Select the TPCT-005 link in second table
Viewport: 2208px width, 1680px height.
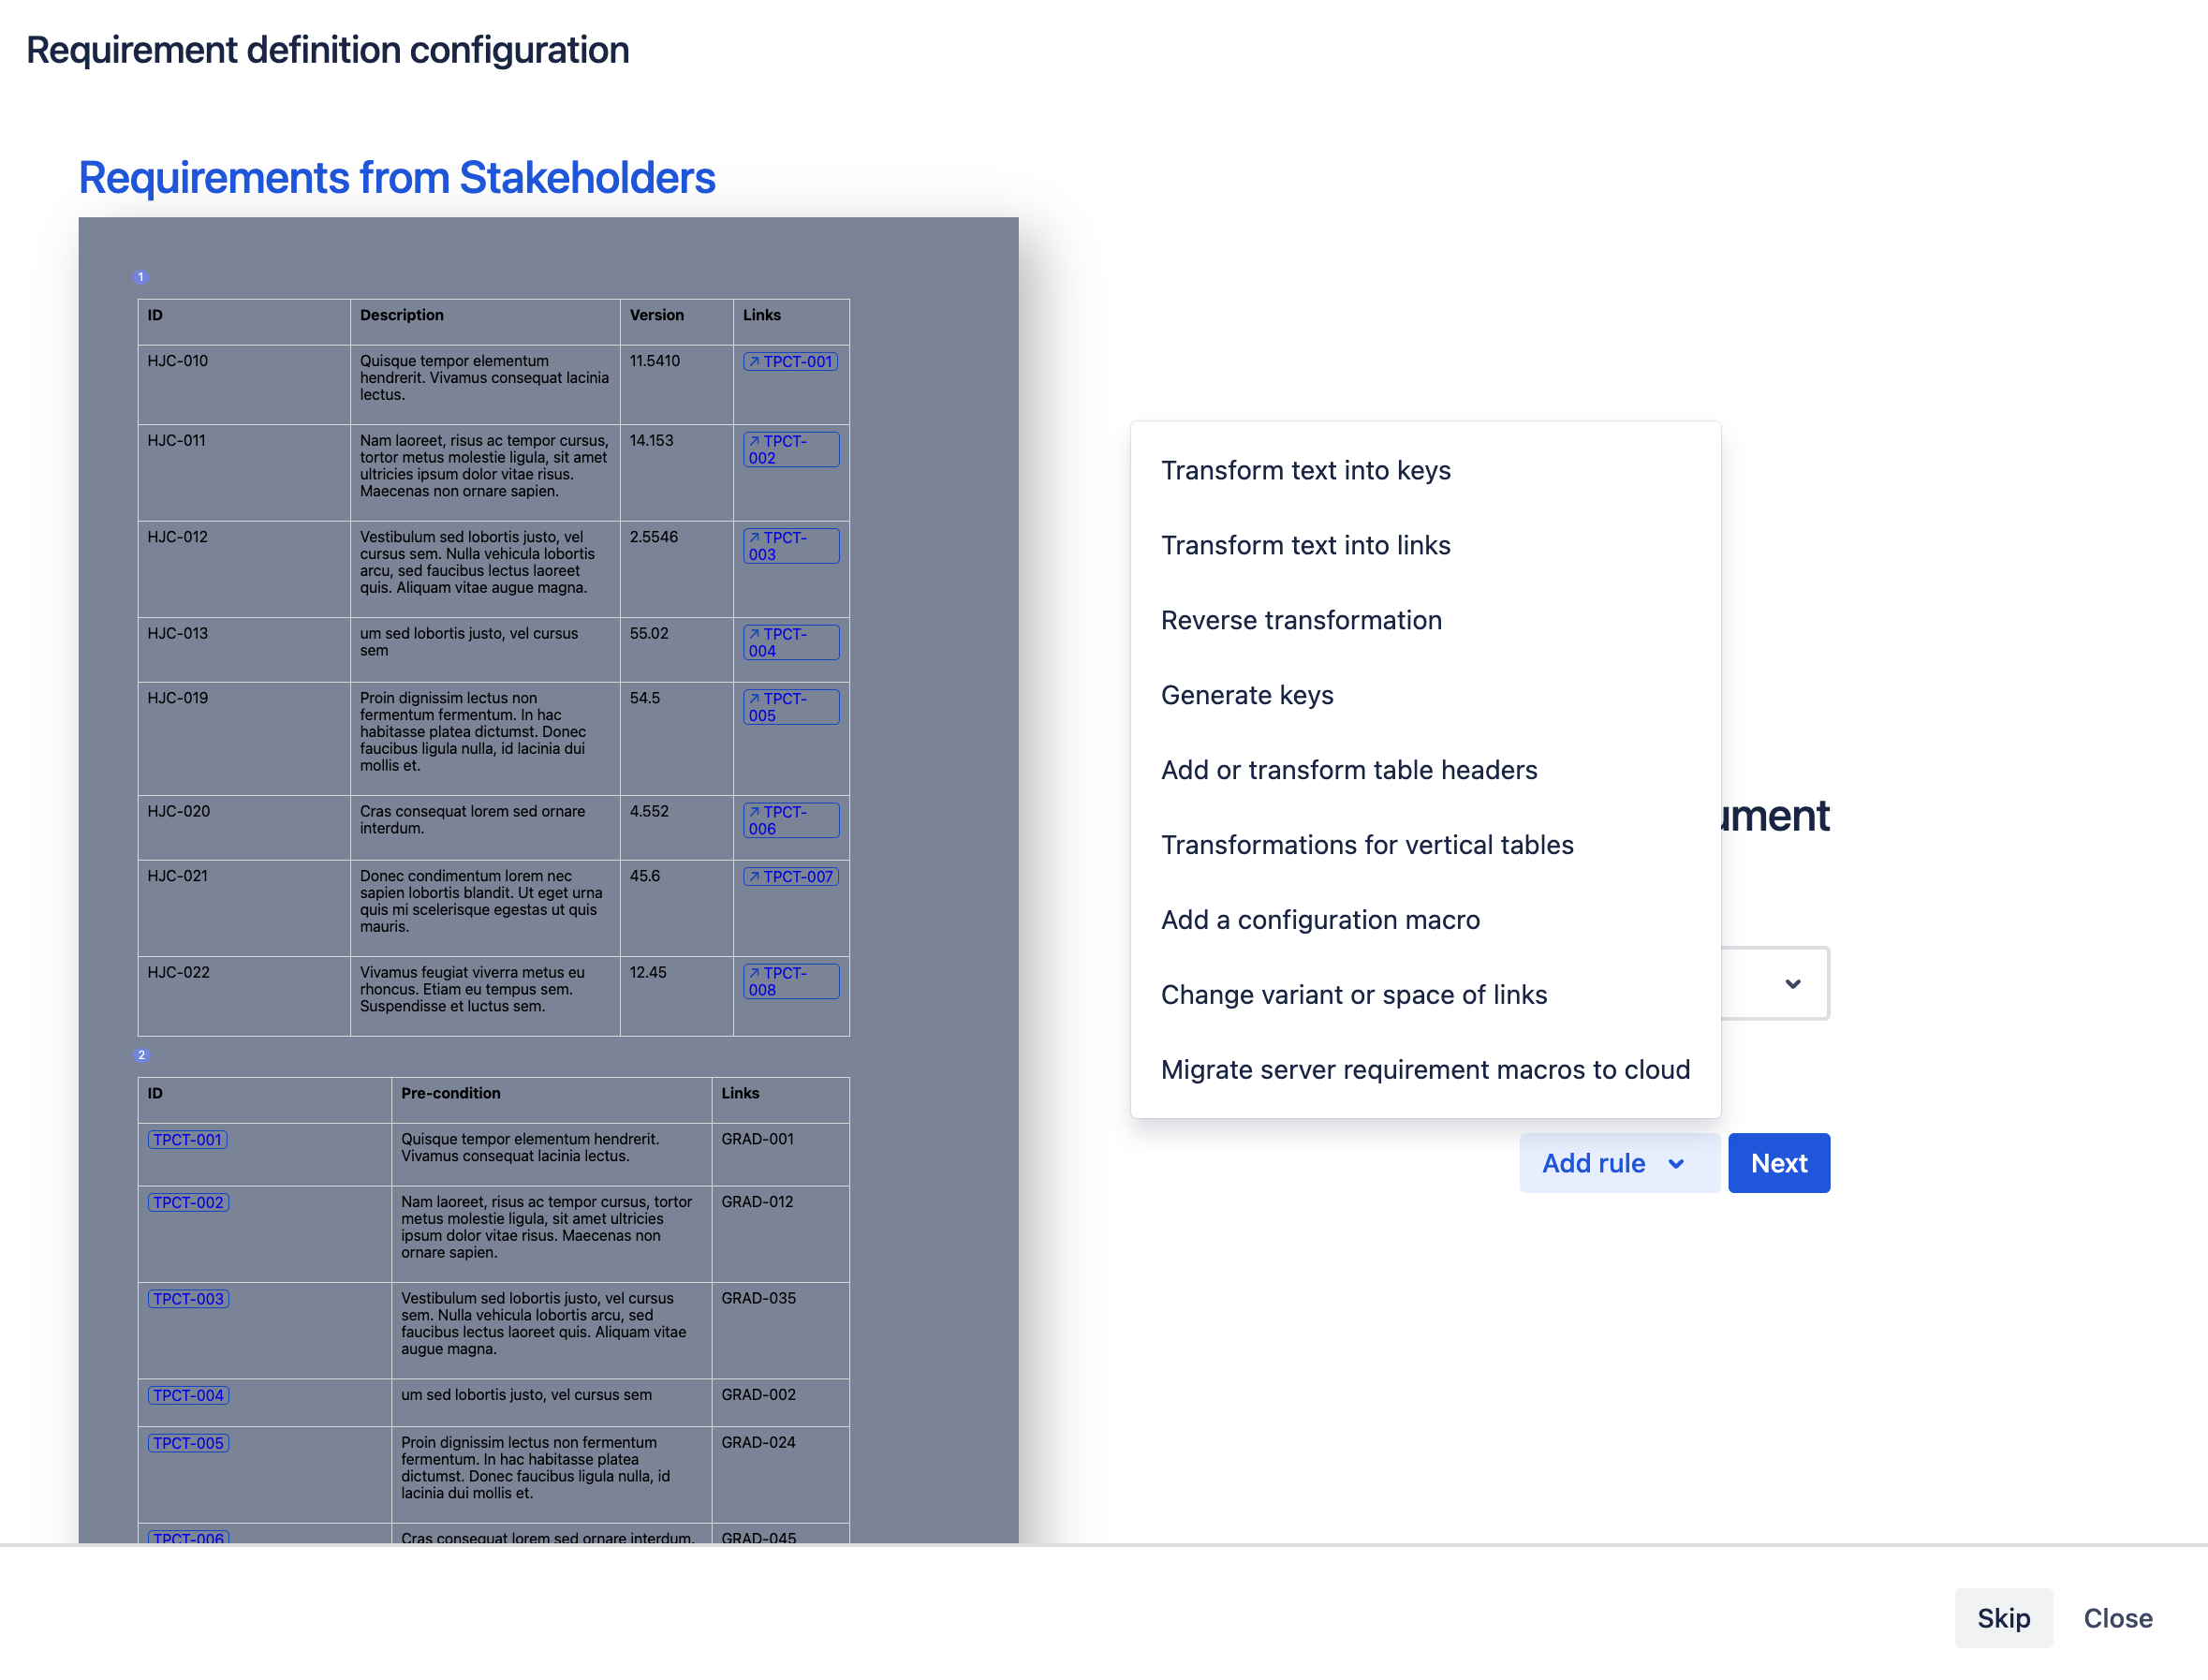[x=187, y=1443]
